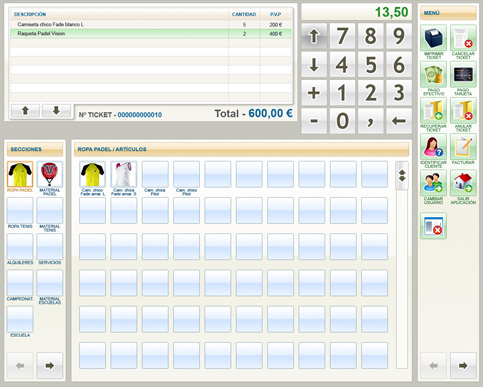The height and width of the screenshot is (387, 483).
Task: Click the keypad down arrow key
Action: click(314, 64)
